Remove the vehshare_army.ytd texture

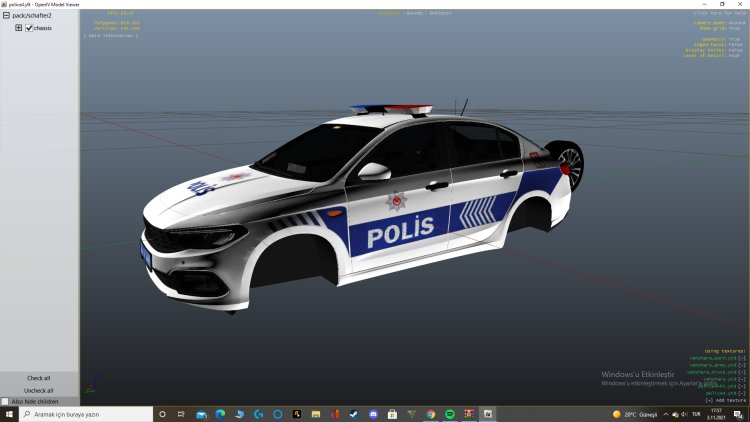point(741,365)
